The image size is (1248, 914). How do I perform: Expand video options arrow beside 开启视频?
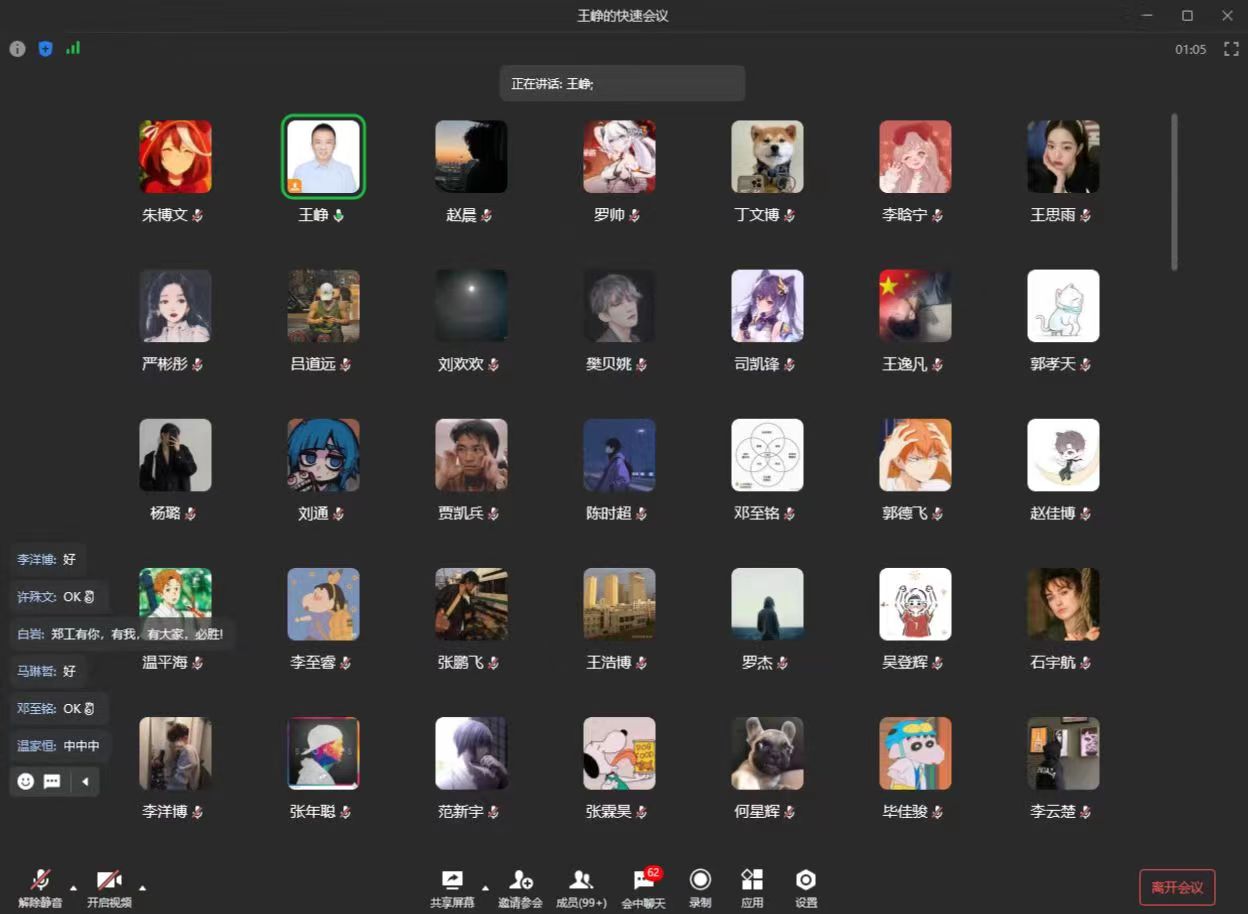pos(142,887)
